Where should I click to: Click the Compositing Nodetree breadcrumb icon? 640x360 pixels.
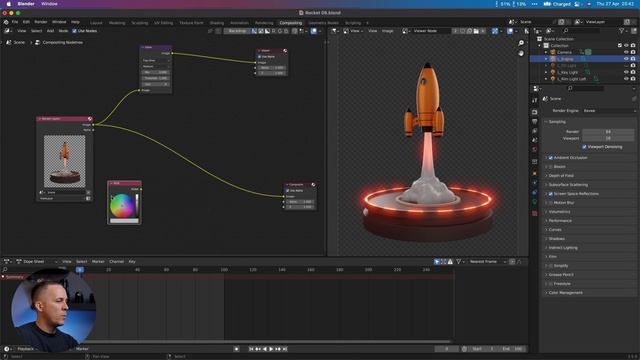click(x=38, y=42)
